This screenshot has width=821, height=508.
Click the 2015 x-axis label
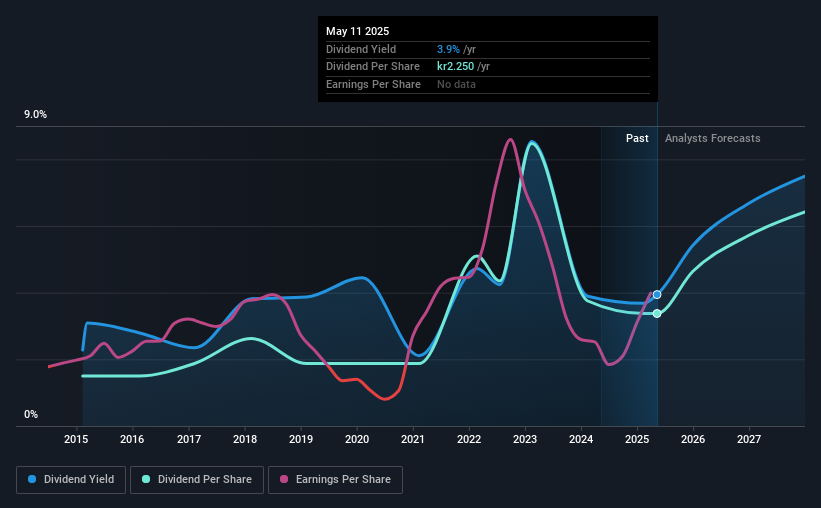pyautogui.click(x=76, y=439)
